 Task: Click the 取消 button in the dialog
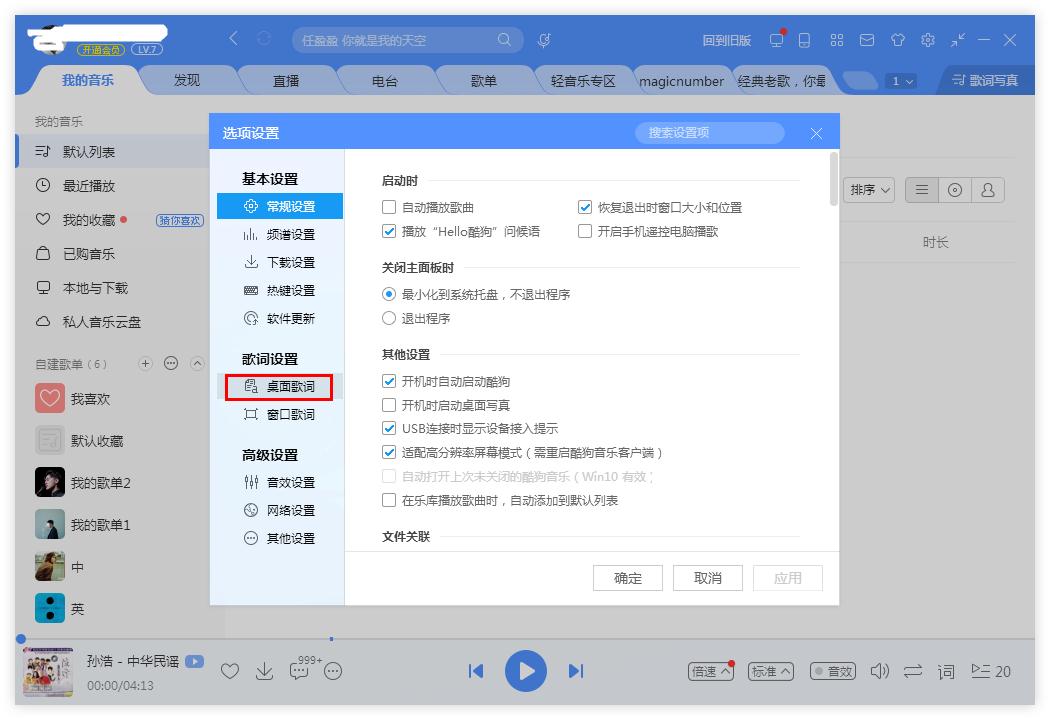[x=708, y=577]
